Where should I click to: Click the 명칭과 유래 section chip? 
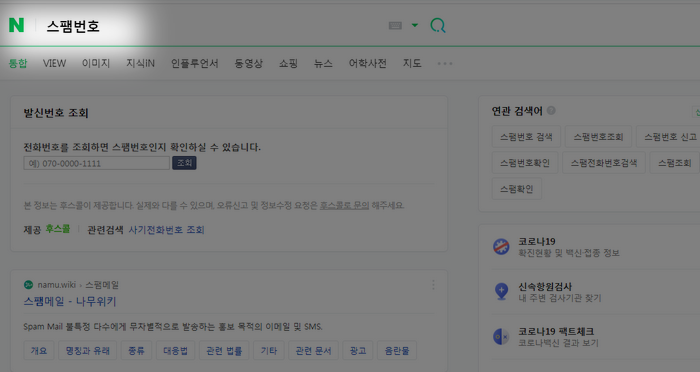tap(88, 351)
